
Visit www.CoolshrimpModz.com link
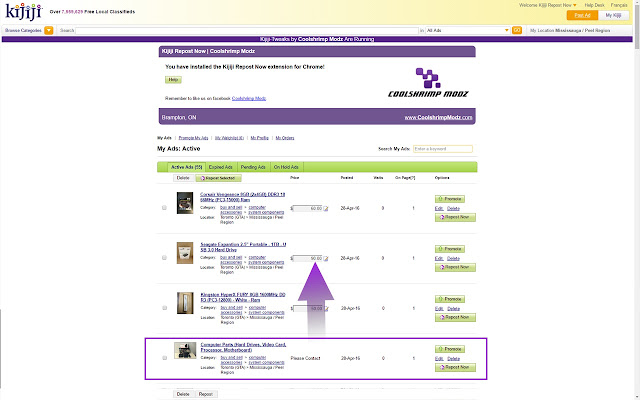(438, 118)
